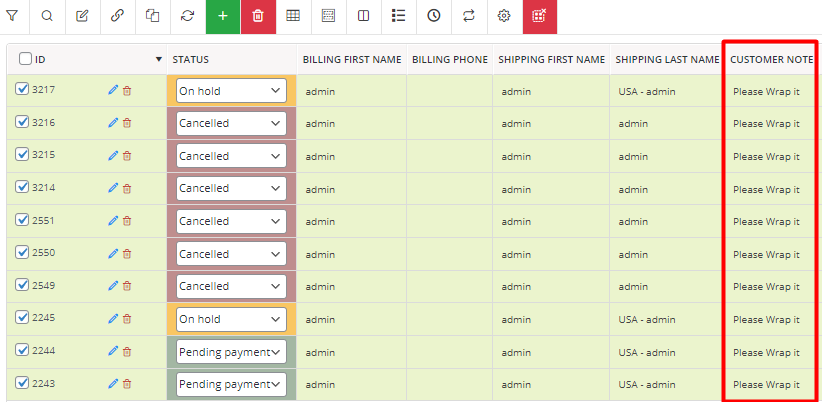Open the On hold status dropdown for 3217
Viewport: 822px width, 402px height.
click(x=231, y=91)
